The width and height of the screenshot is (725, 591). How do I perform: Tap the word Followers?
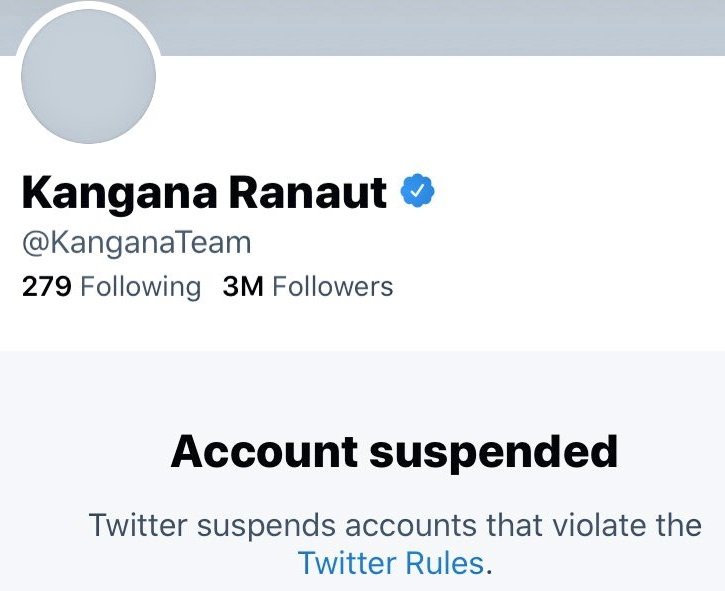(x=333, y=286)
